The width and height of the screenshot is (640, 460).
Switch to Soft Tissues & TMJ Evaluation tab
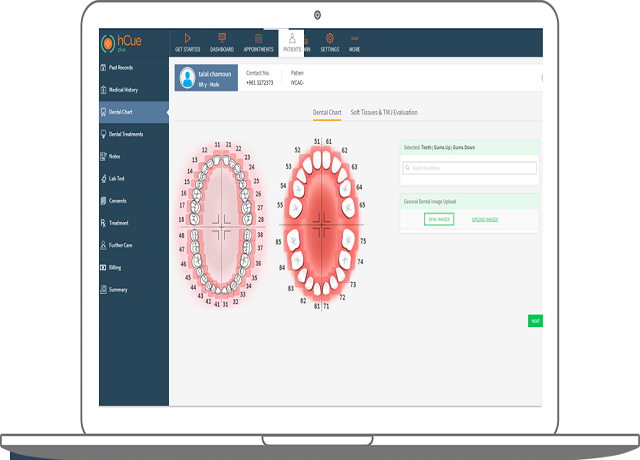point(386,114)
